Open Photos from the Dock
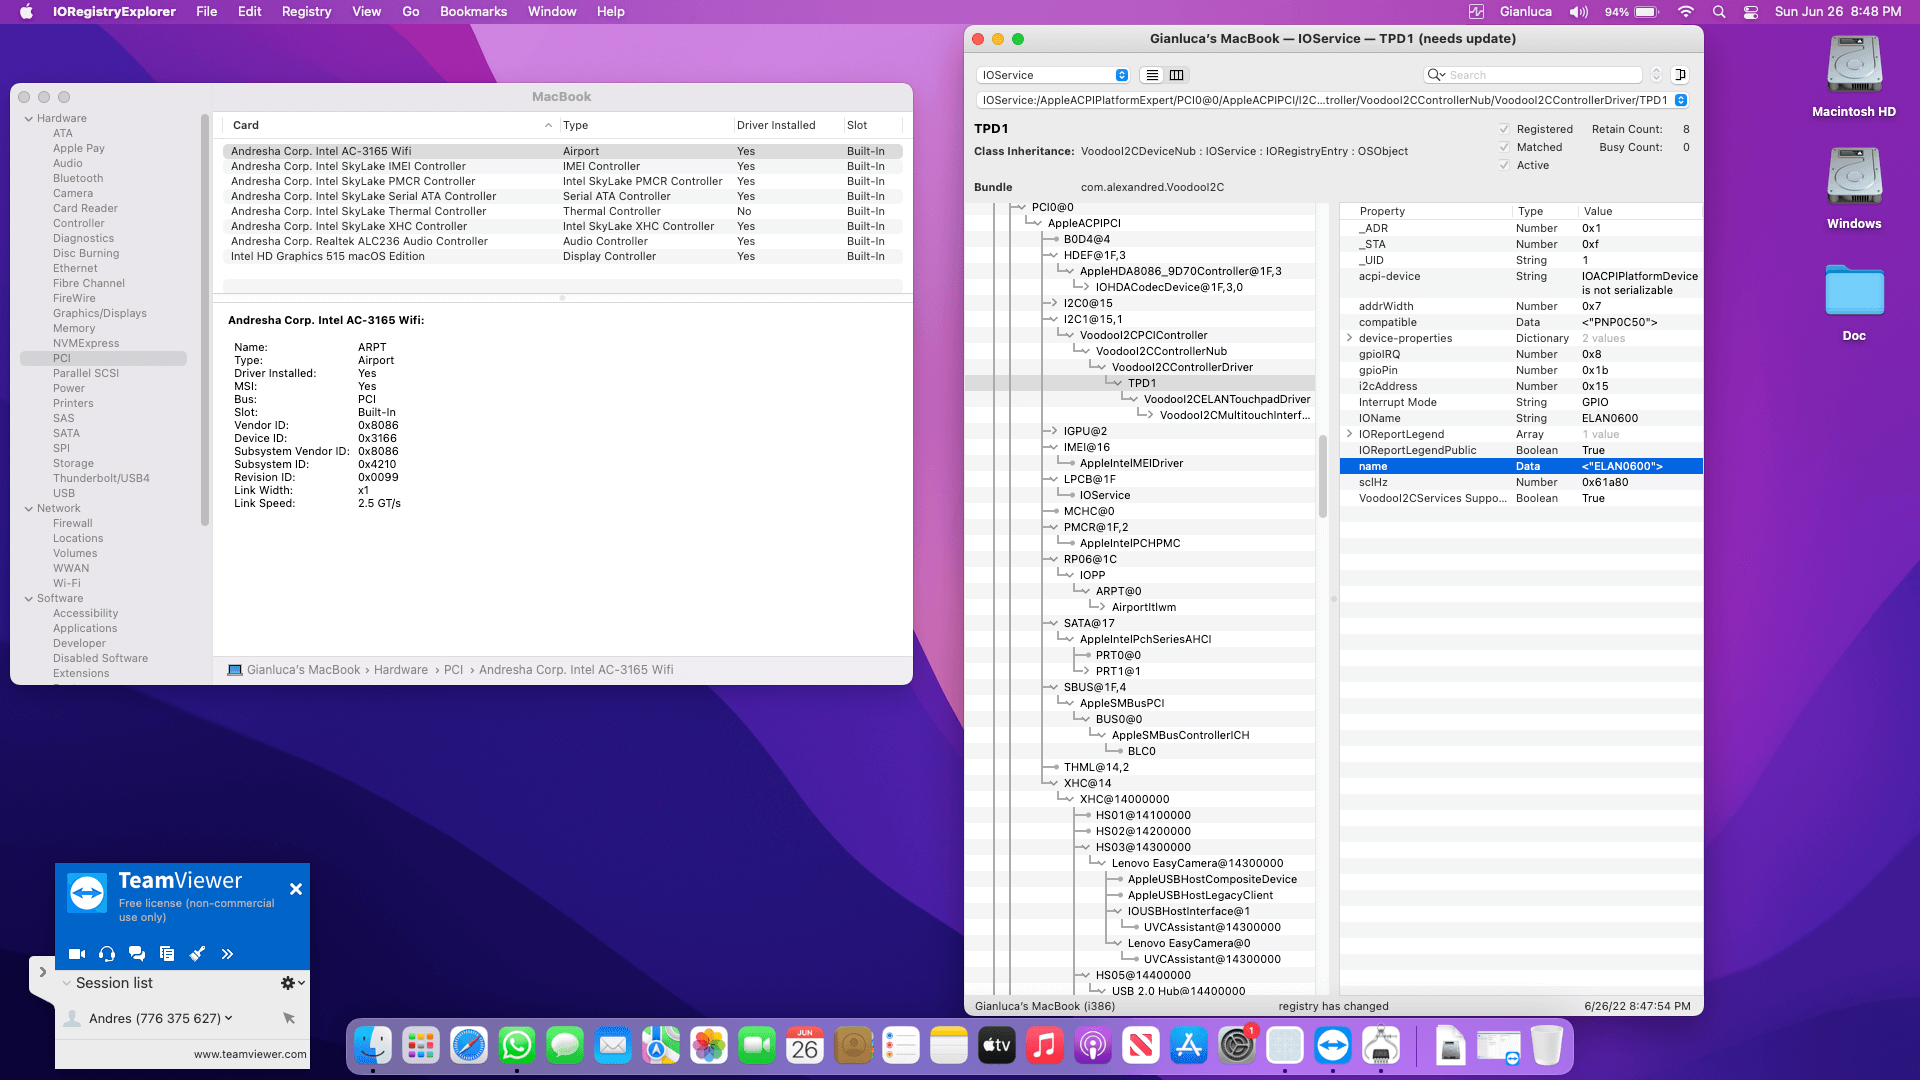The width and height of the screenshot is (1920, 1080). [709, 1046]
